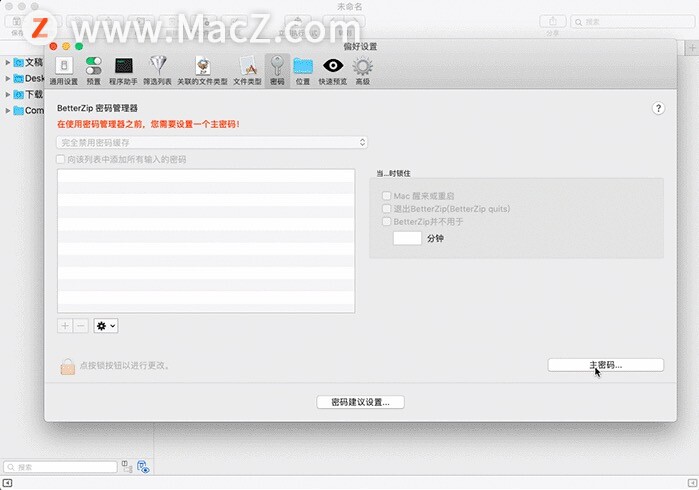
Task: Click the right-arrow panel toggle in status bar
Action: pos(692,483)
